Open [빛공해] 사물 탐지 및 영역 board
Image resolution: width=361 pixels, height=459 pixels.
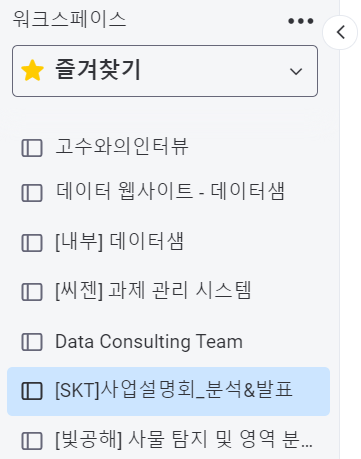click(x=168, y=440)
